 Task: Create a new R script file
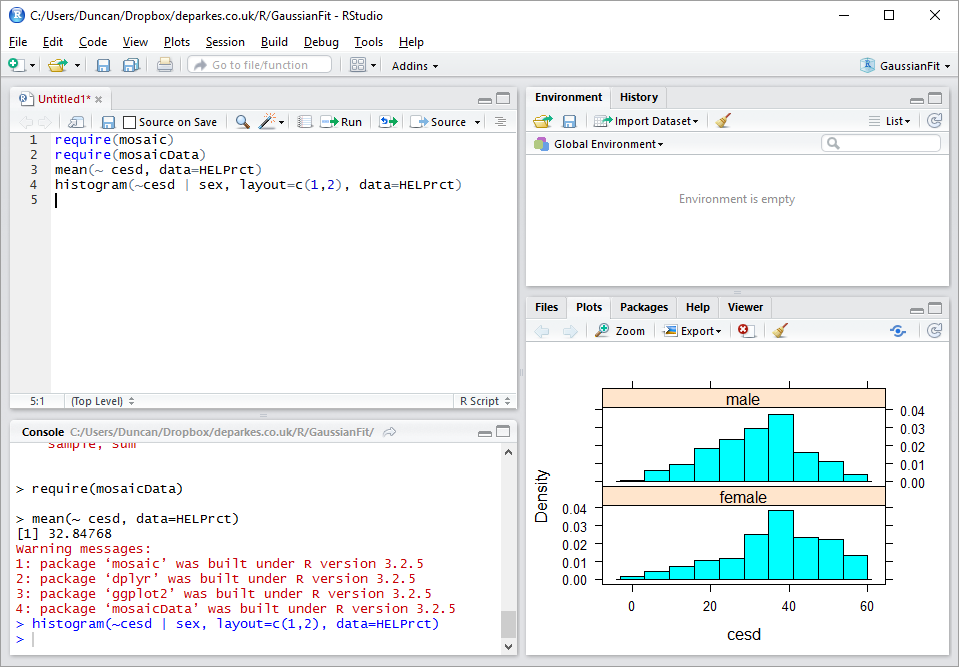(x=15, y=65)
